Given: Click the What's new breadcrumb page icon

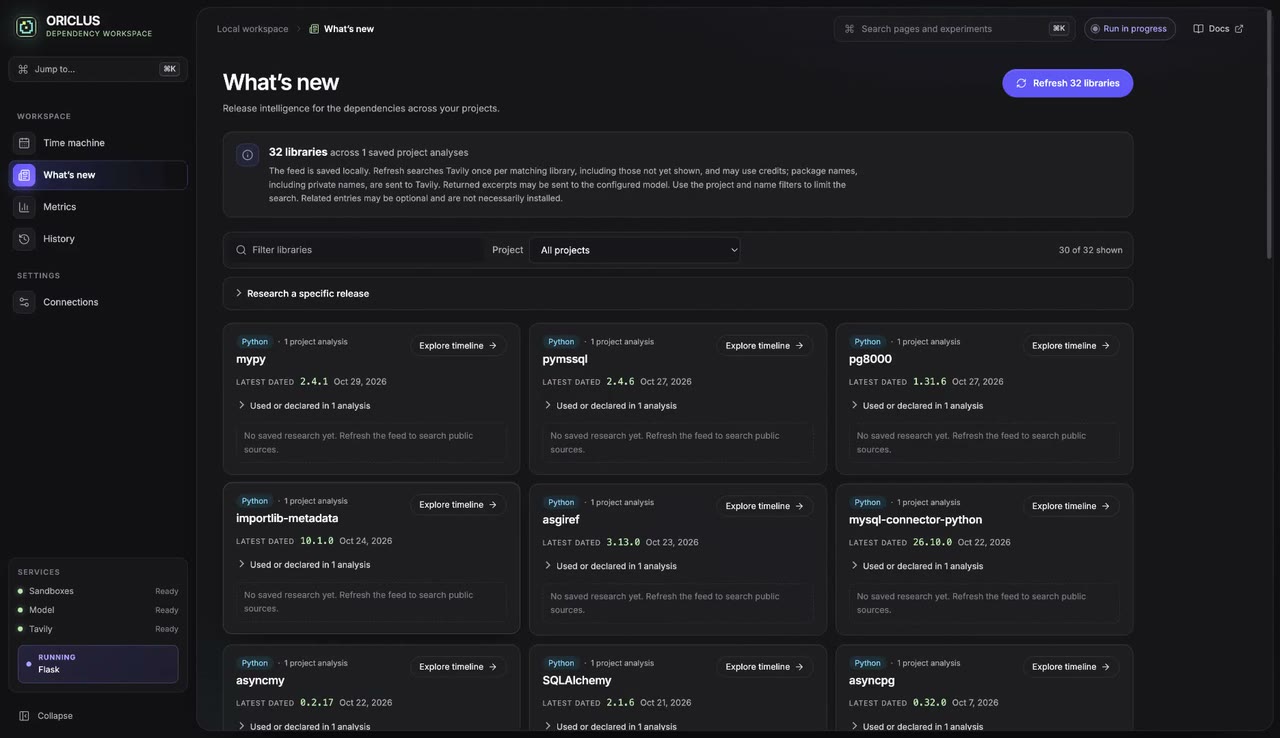Looking at the screenshot, I should [x=314, y=29].
